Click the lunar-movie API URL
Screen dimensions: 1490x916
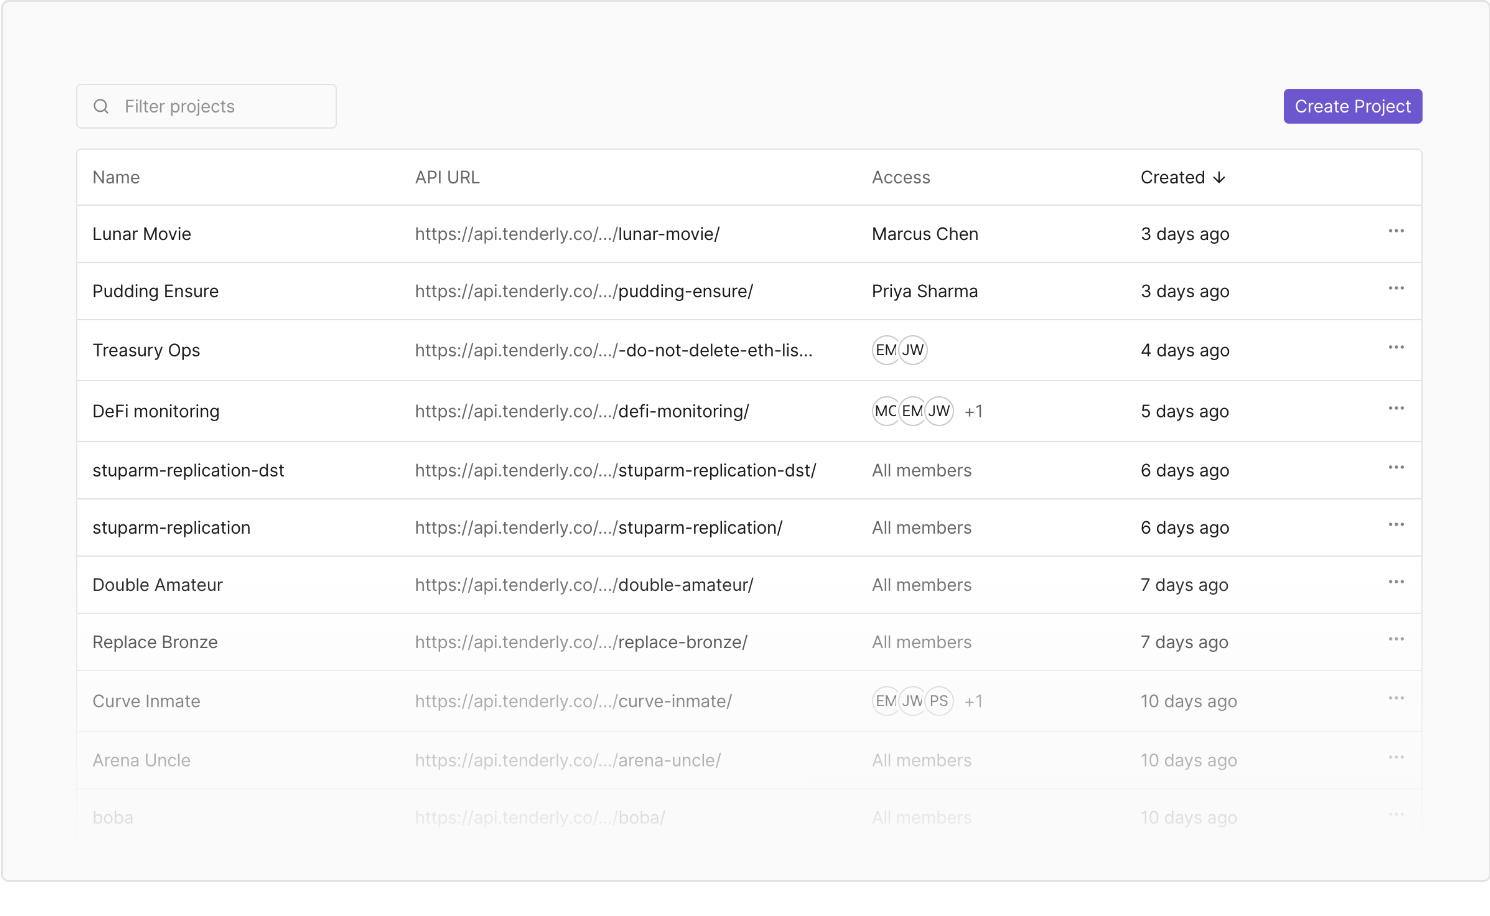click(567, 234)
